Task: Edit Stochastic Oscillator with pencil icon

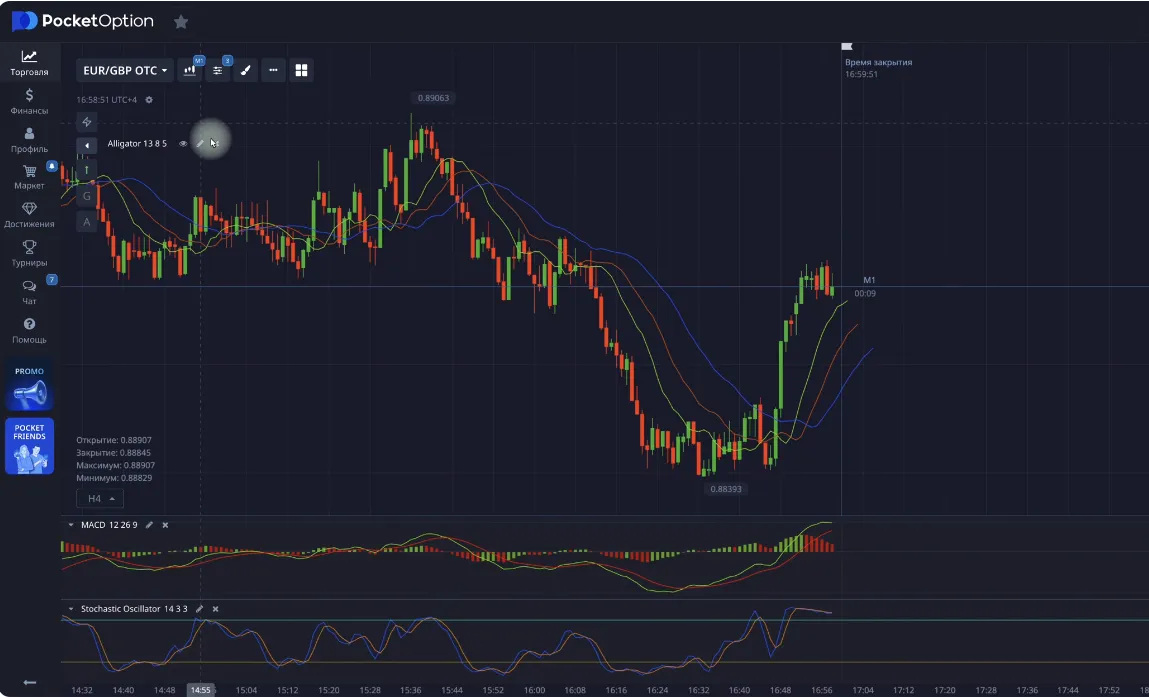Action: 199,608
